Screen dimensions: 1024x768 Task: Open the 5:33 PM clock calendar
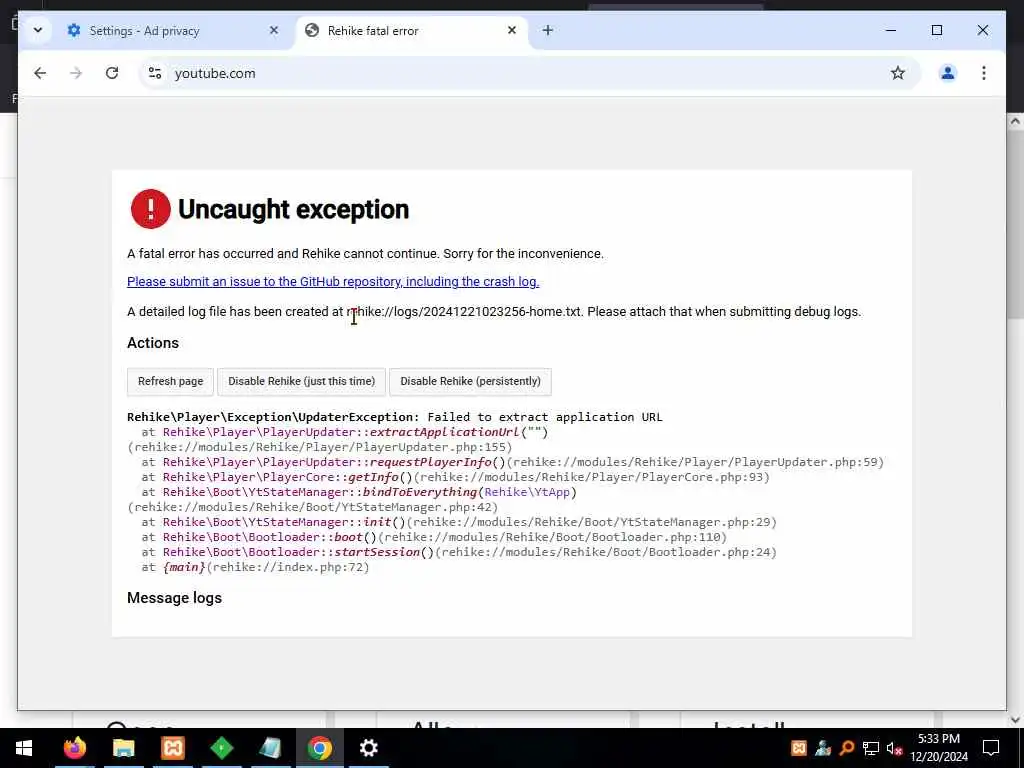pos(939,748)
